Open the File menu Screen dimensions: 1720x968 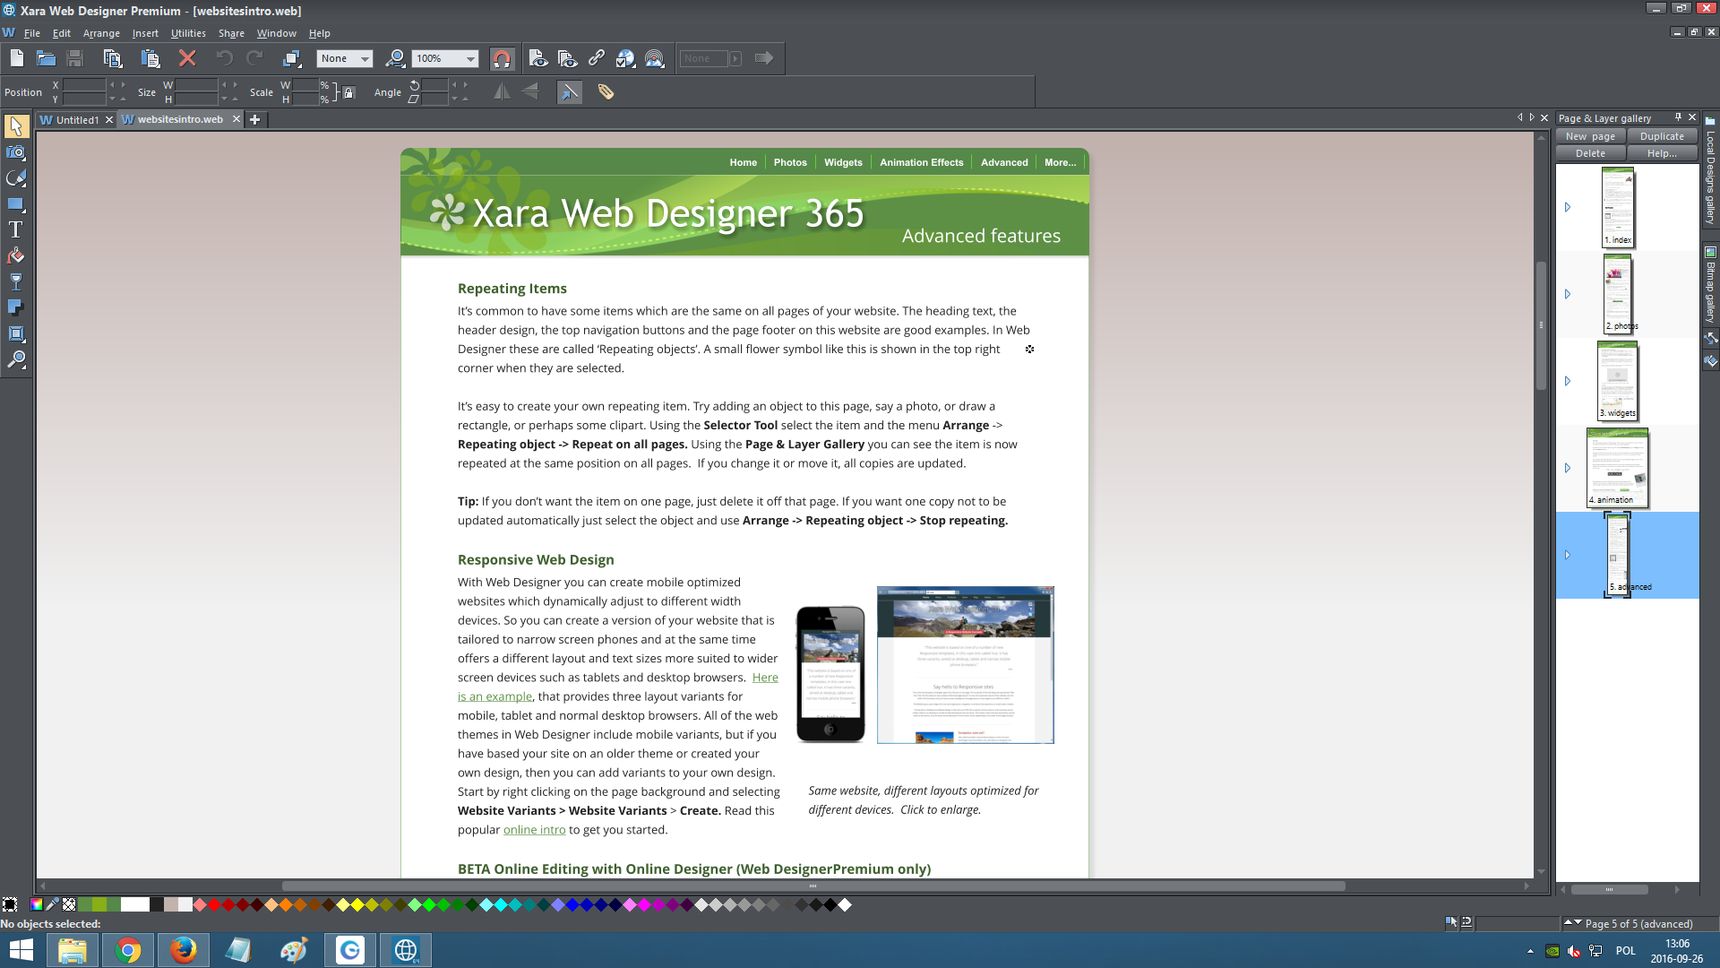(32, 33)
